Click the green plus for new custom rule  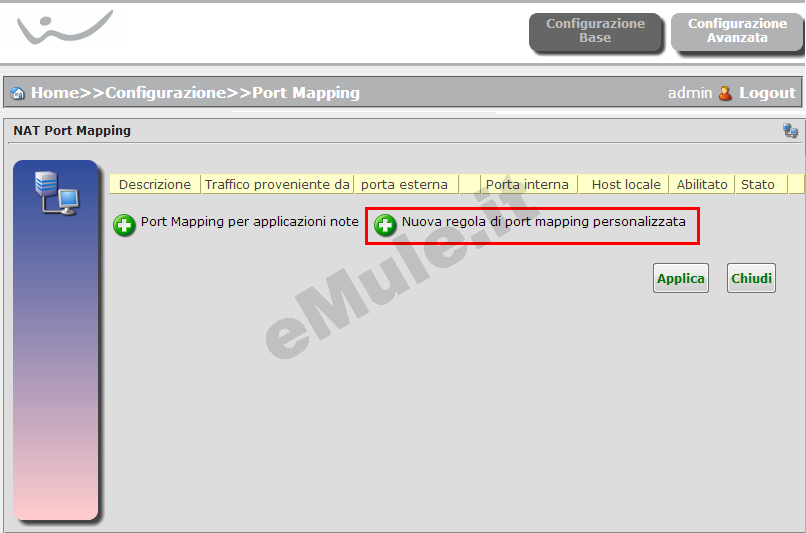coord(385,225)
